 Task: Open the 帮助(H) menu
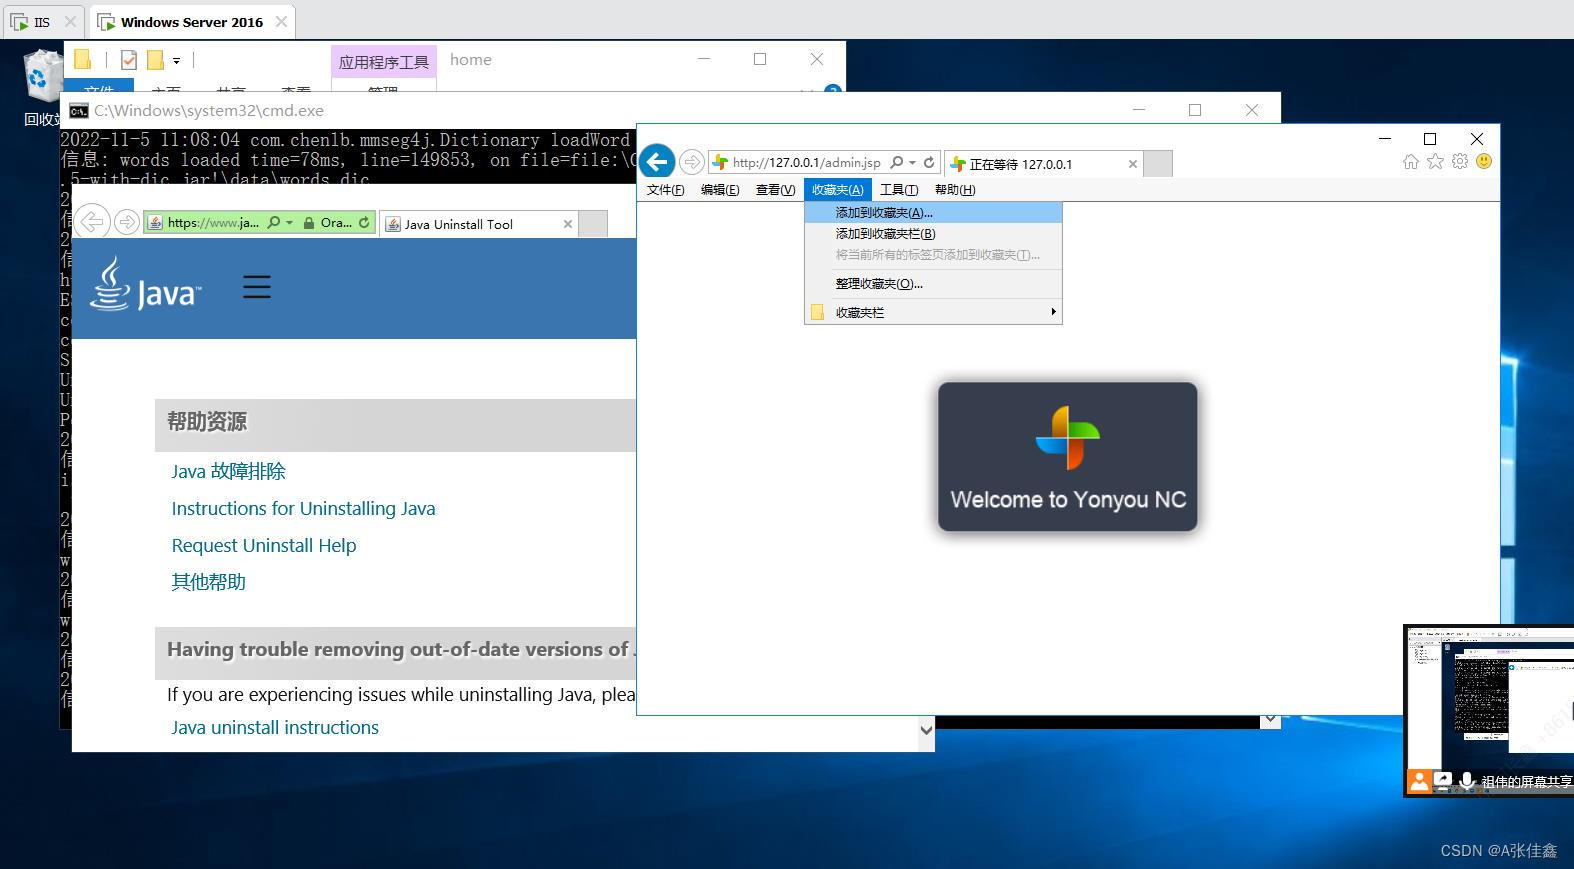point(955,190)
